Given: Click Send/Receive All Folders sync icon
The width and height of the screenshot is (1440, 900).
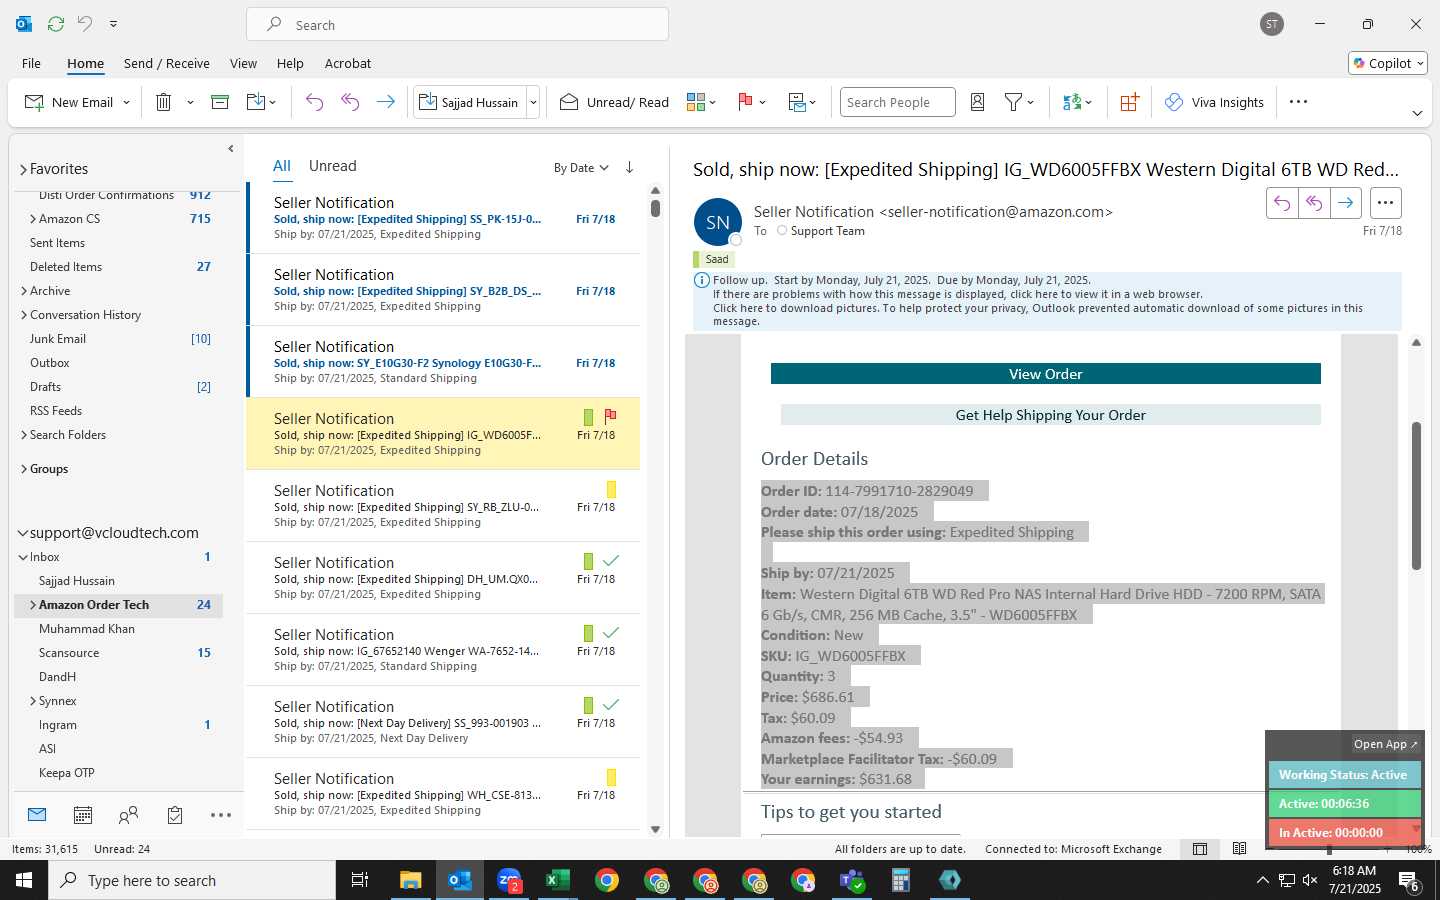Looking at the screenshot, I should pos(56,24).
